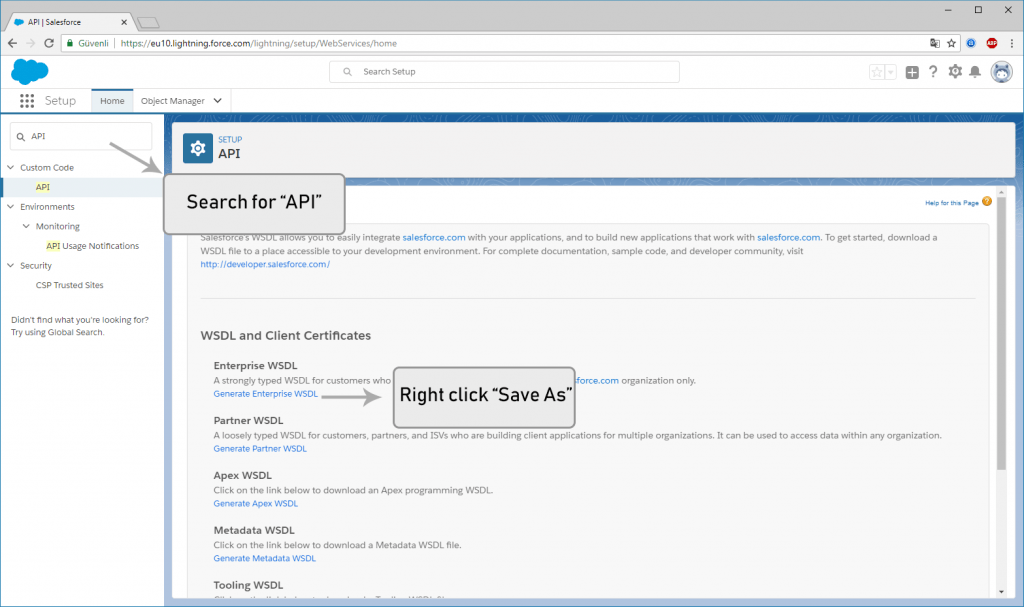The image size is (1024, 607).
Task: Click the 'WSDL and Client Certificates' heading
Action: click(285, 336)
